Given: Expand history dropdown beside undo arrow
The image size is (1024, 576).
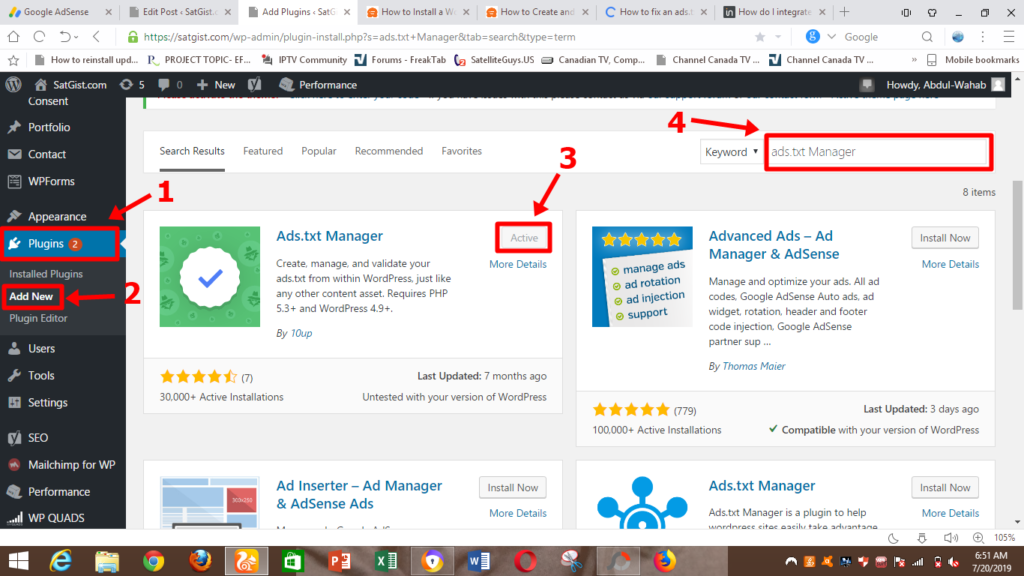Looking at the screenshot, I should (x=76, y=37).
